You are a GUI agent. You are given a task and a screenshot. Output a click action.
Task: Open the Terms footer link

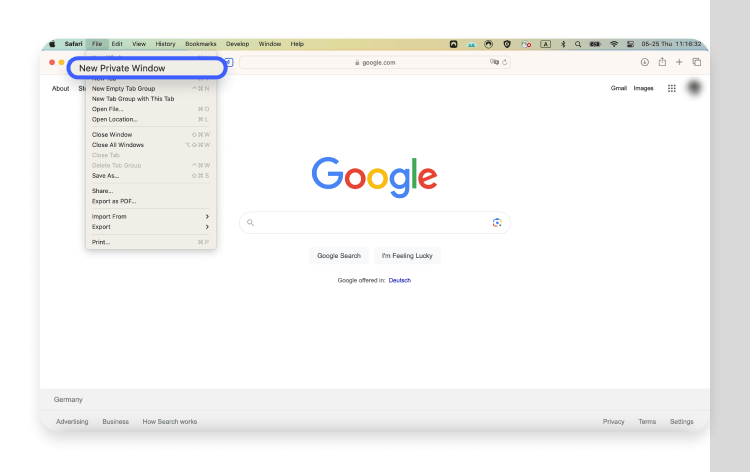pos(647,422)
